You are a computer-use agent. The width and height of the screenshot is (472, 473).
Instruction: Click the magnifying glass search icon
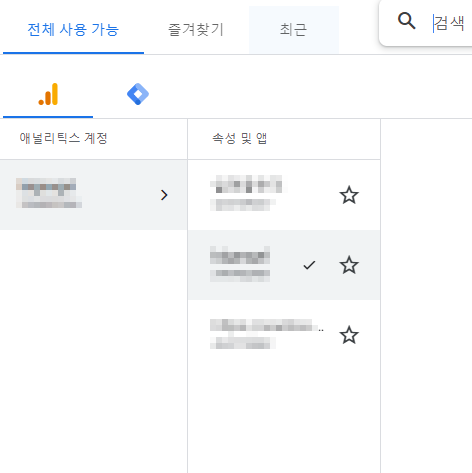(406, 21)
